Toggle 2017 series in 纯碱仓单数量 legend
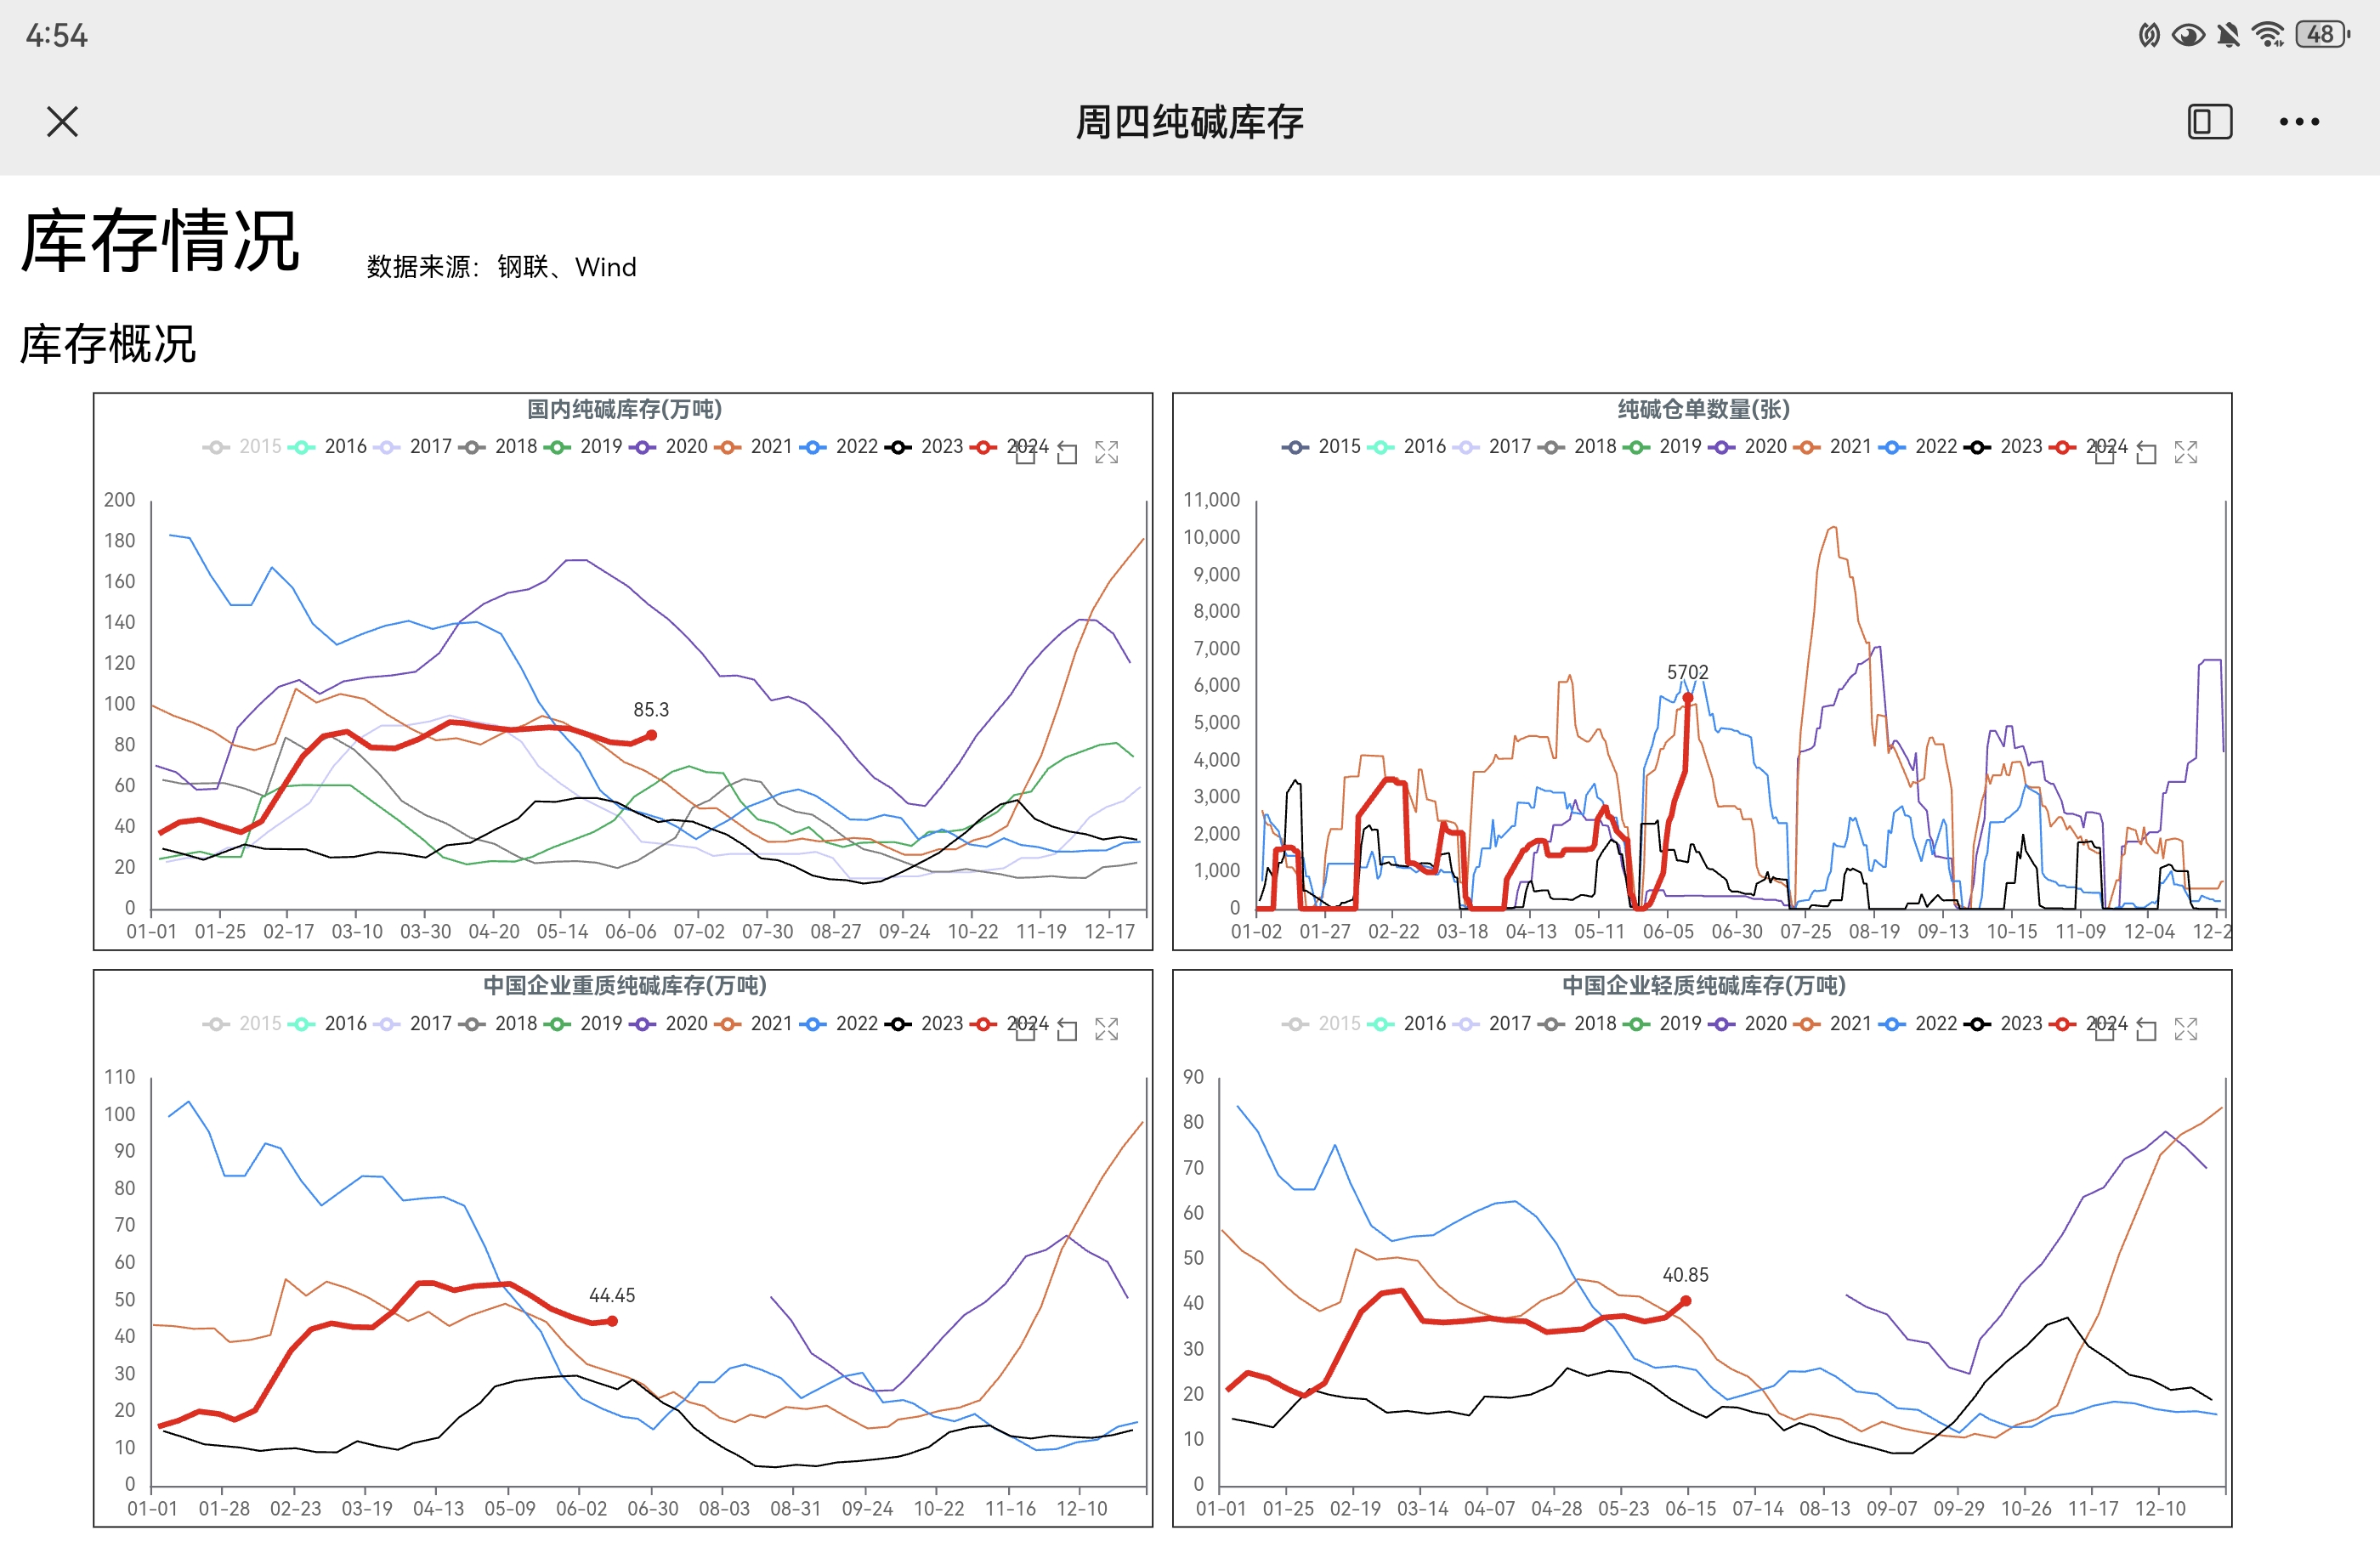Screen dimensions: 2380x1564 pyautogui.click(x=1491, y=447)
